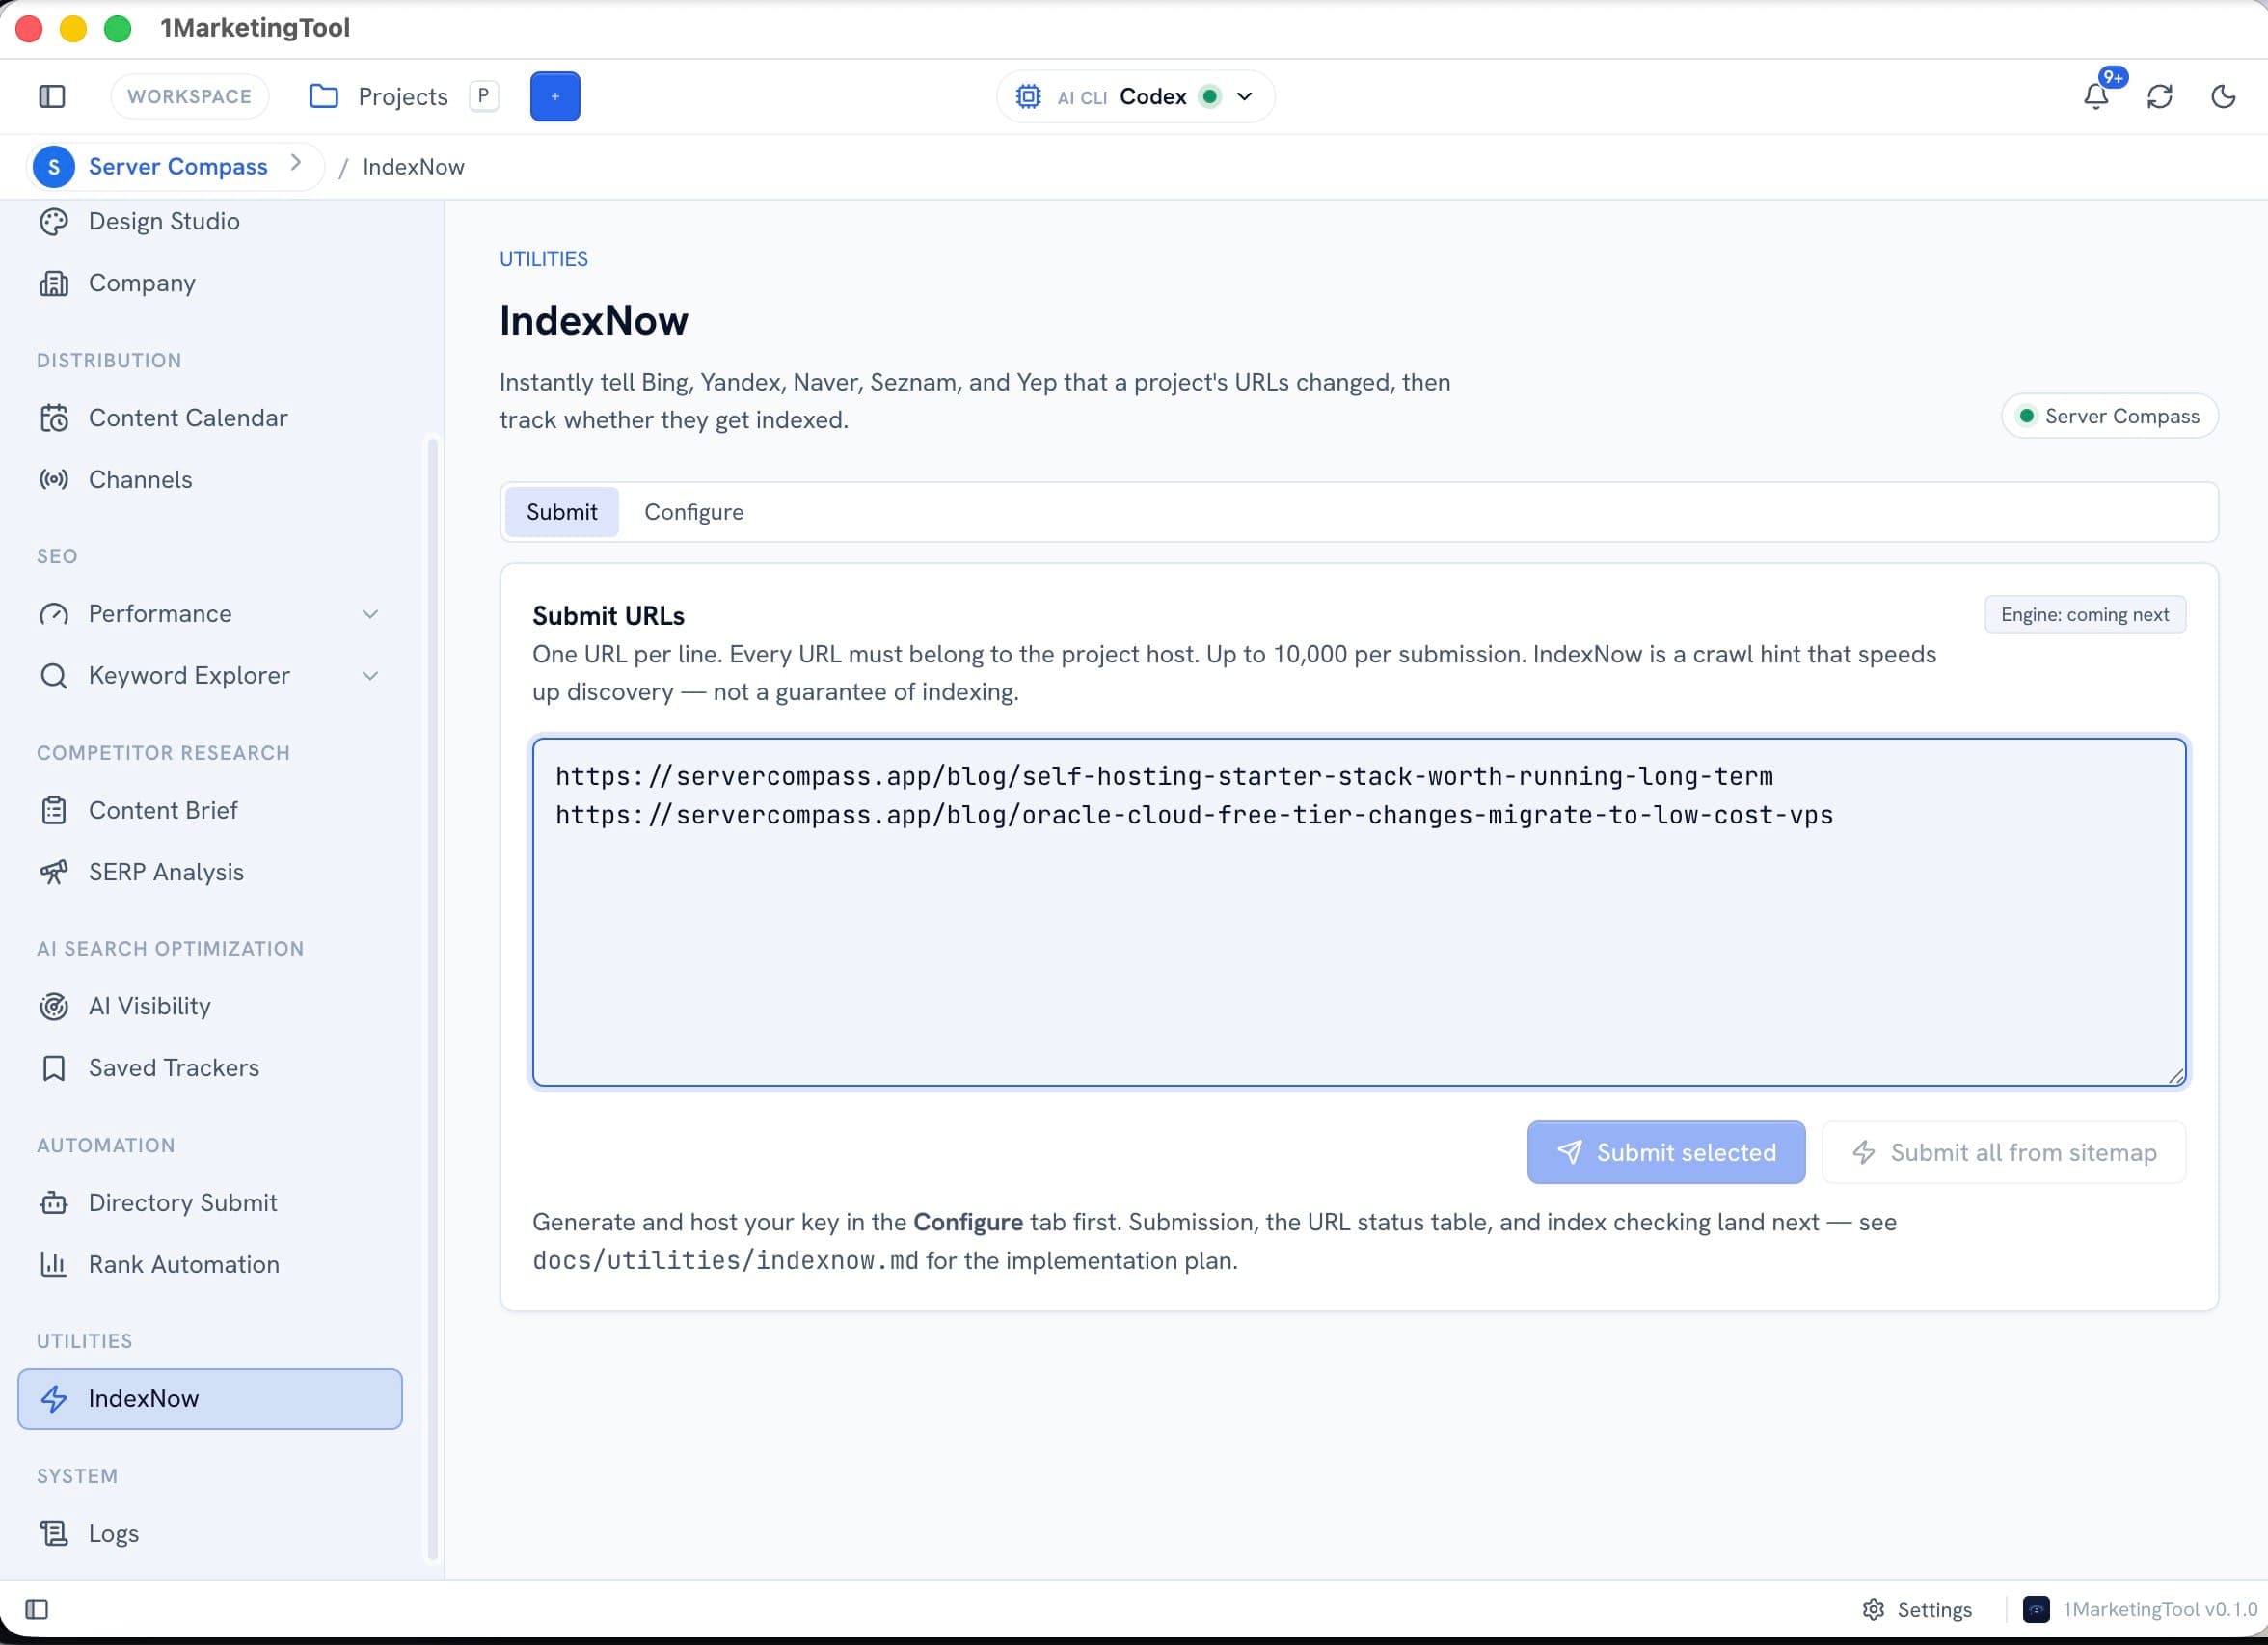The width and height of the screenshot is (2268, 1645).
Task: Open Content Brief clipboard icon
Action: 54,810
